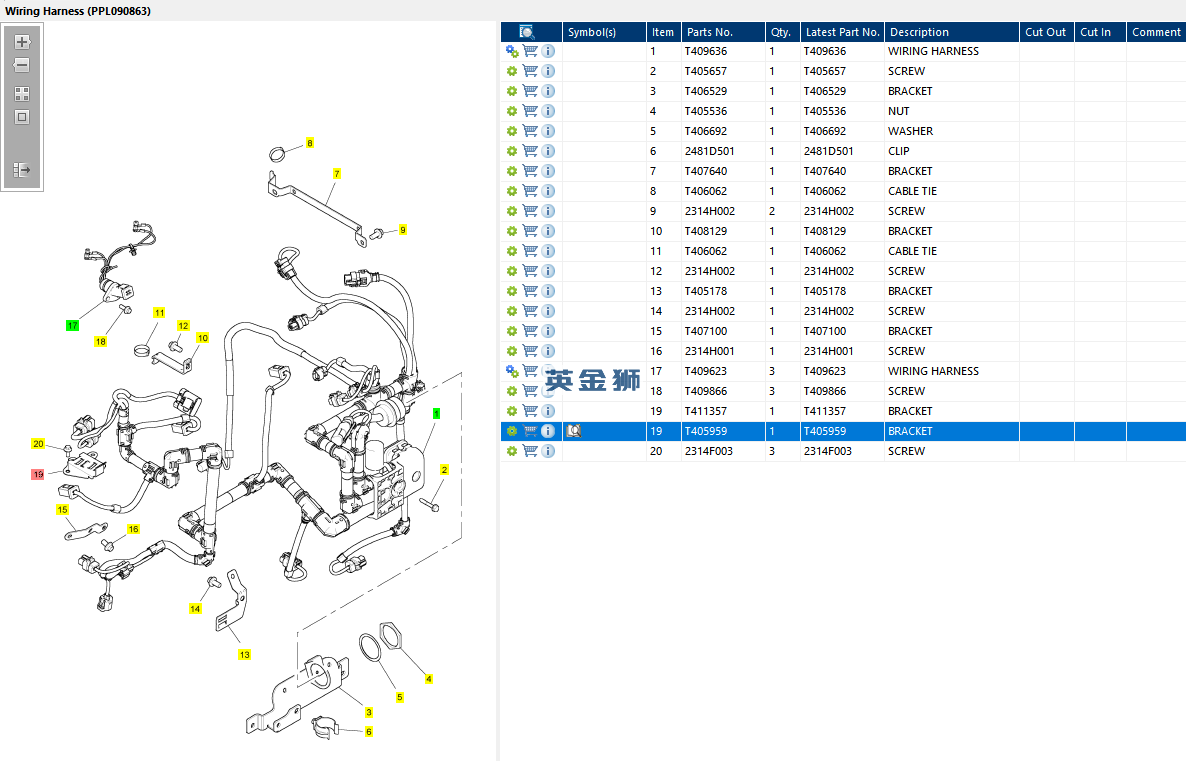Select part number T409866 cell
Image resolution: width=1186 pixels, height=761 pixels.
(706, 391)
